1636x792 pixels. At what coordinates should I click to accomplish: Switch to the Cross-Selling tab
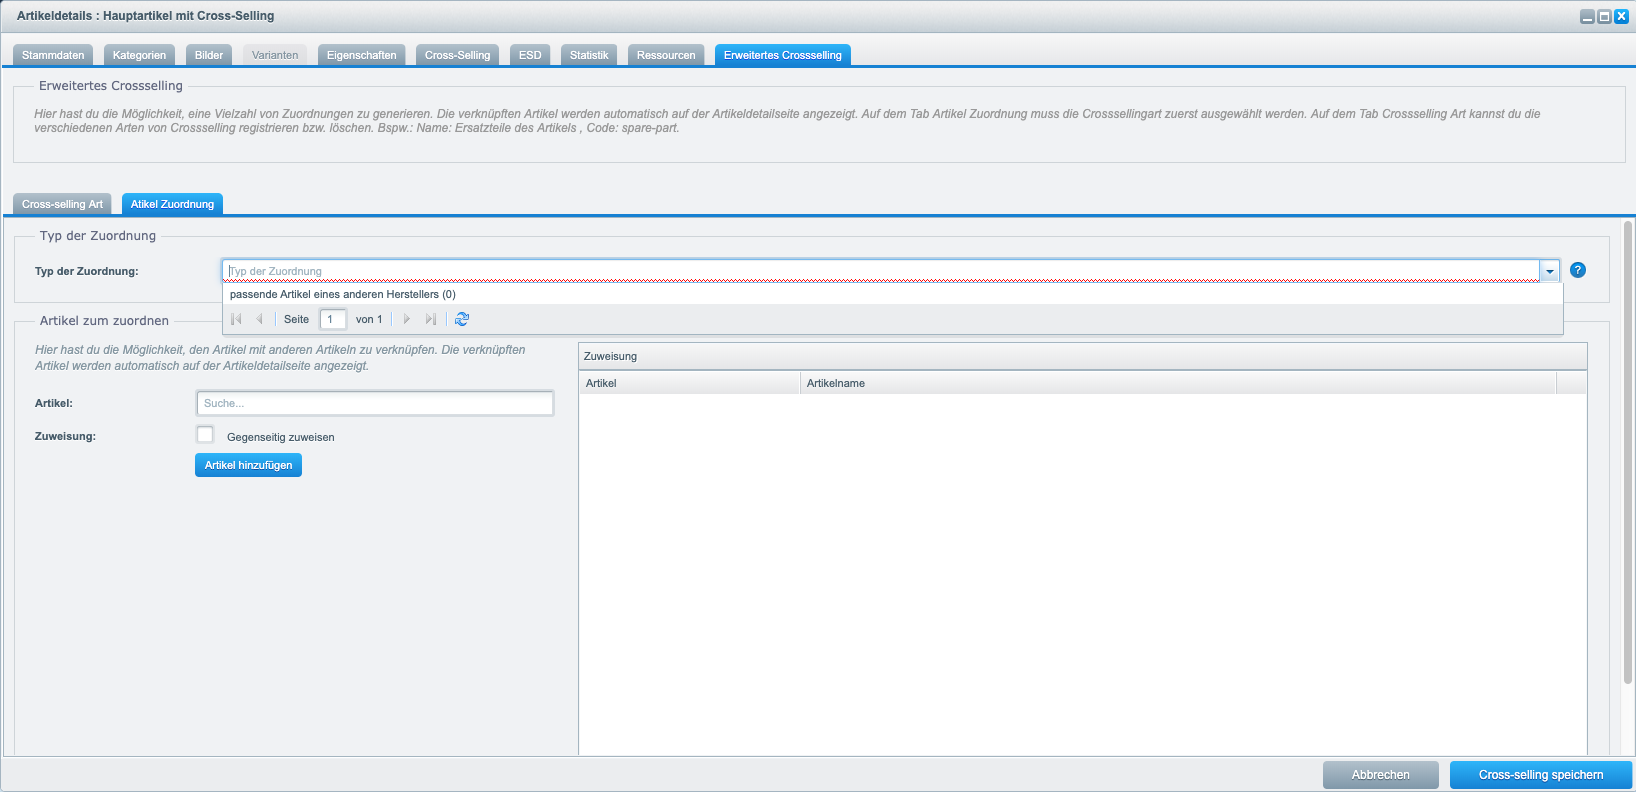point(457,55)
